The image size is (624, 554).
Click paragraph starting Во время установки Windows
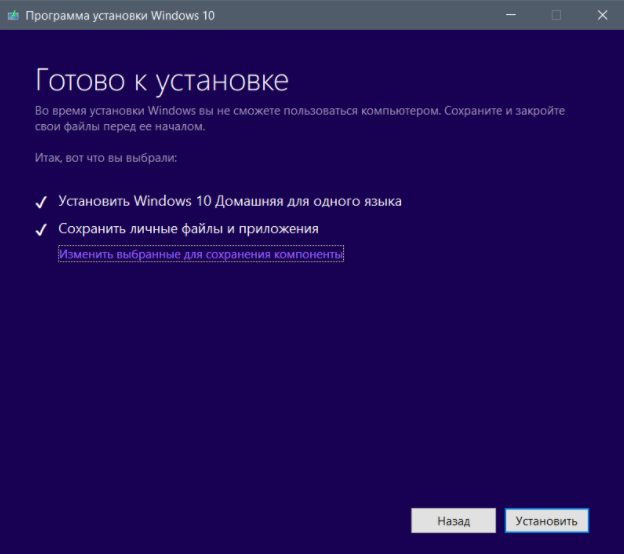(300, 118)
